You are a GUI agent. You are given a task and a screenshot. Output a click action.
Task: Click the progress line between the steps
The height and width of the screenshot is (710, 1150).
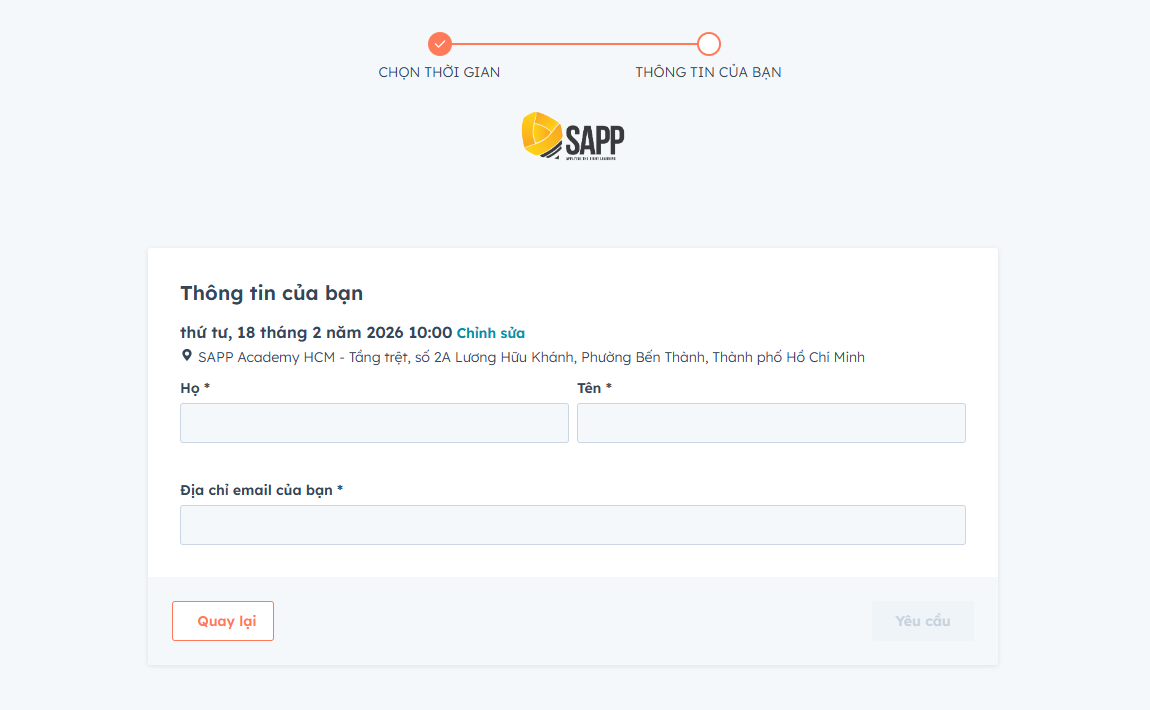point(575,44)
